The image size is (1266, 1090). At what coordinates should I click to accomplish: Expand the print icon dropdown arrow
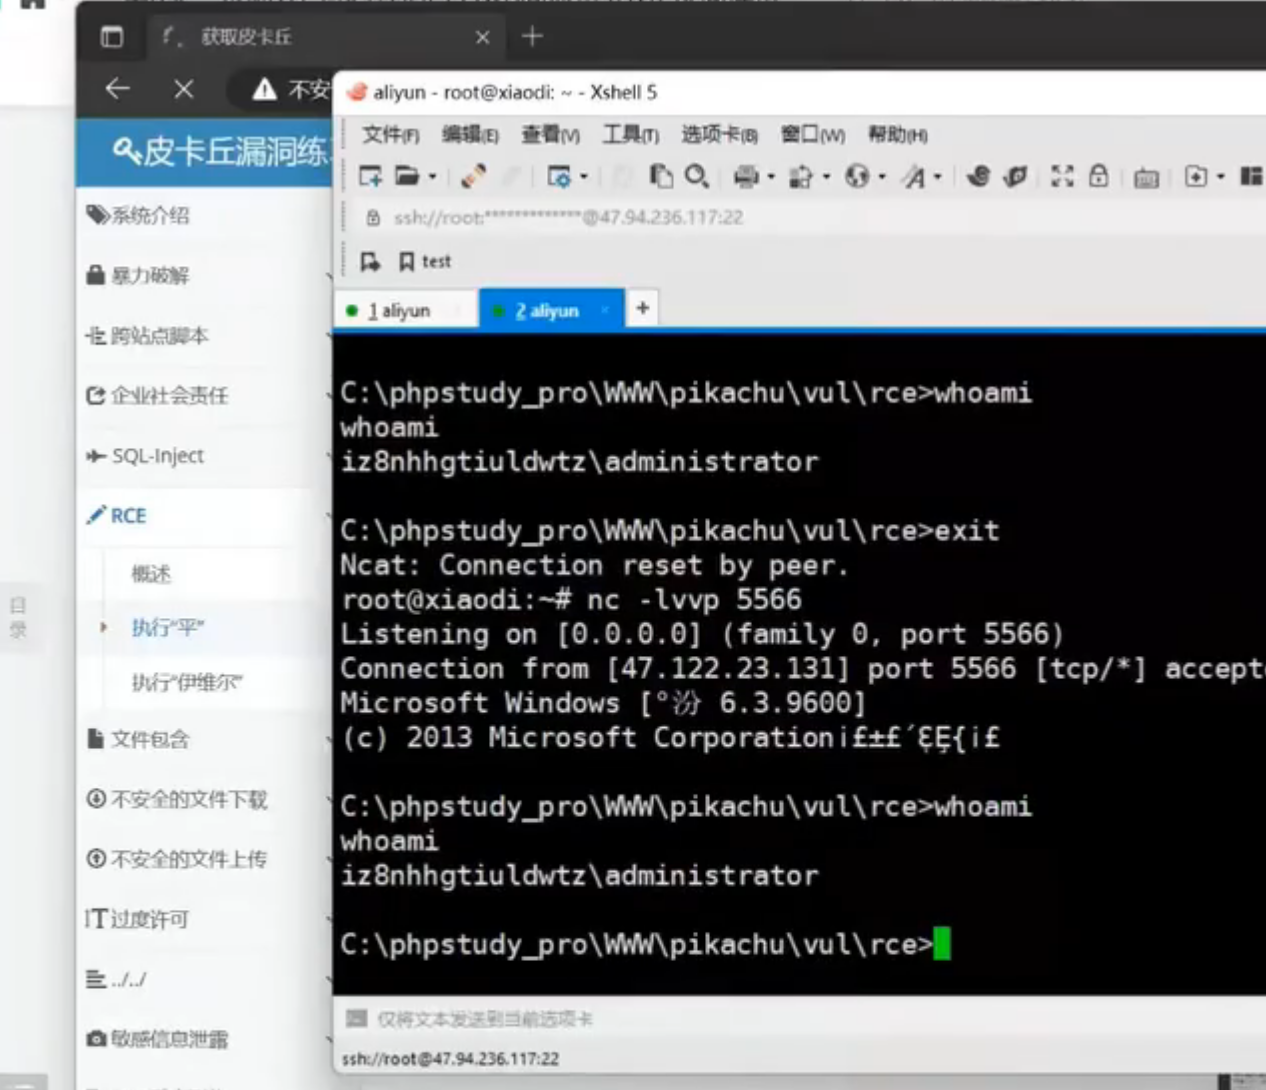click(771, 177)
